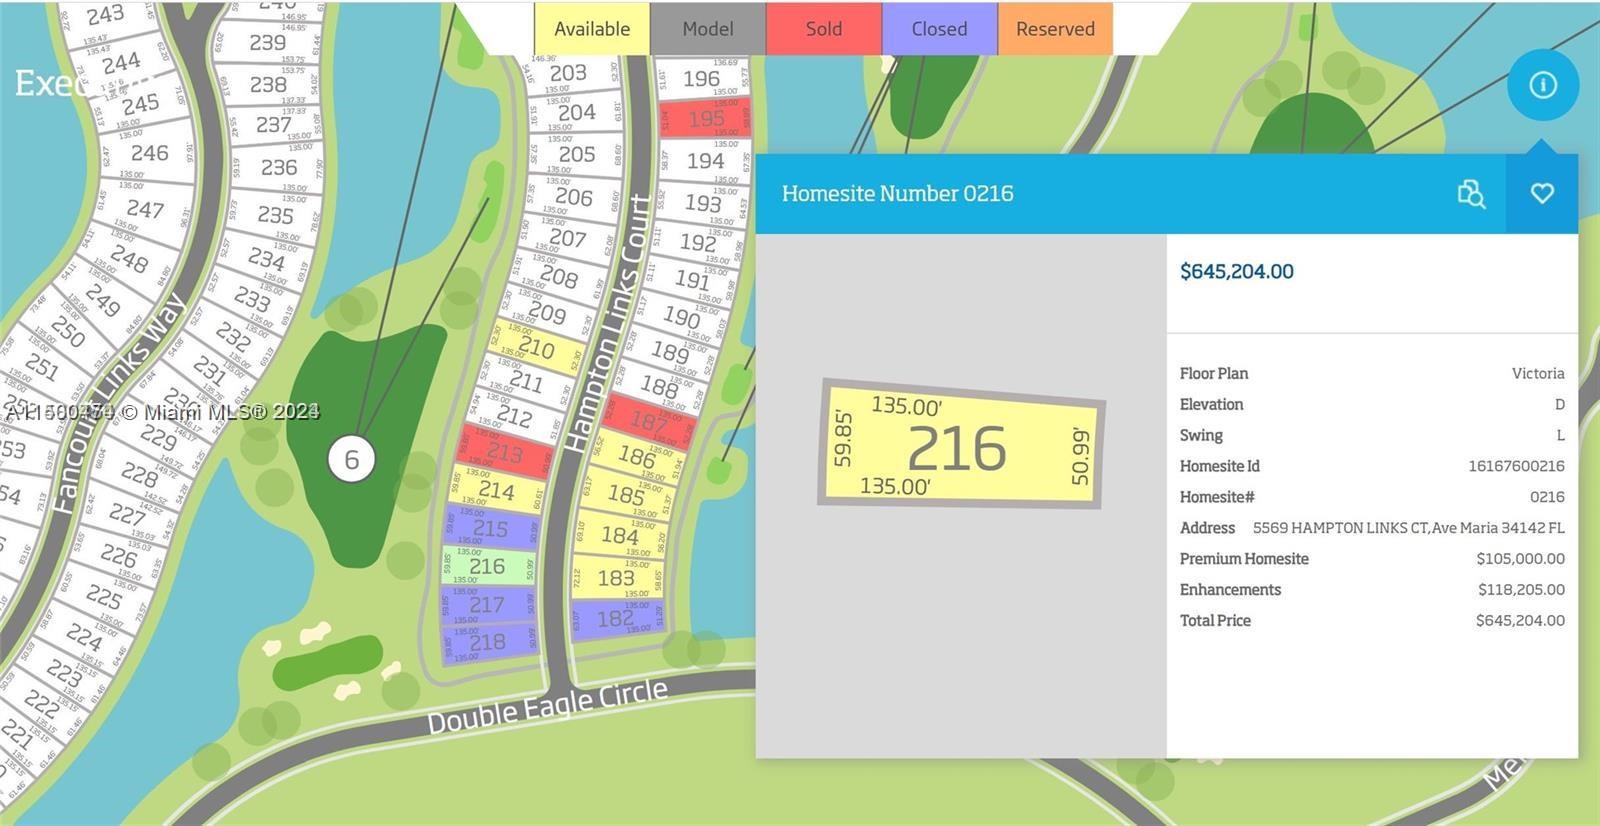Select the golf hole 6 marker
This screenshot has width=1600, height=826.
(351, 459)
